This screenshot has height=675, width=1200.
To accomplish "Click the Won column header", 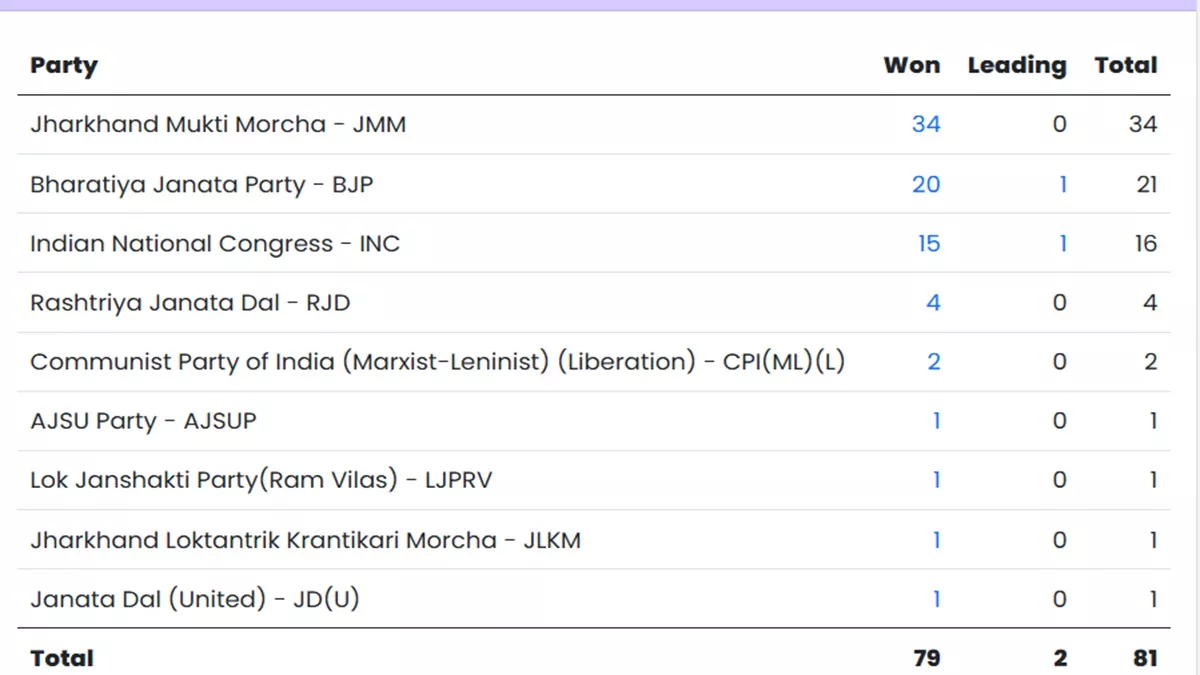I will (x=911, y=66).
